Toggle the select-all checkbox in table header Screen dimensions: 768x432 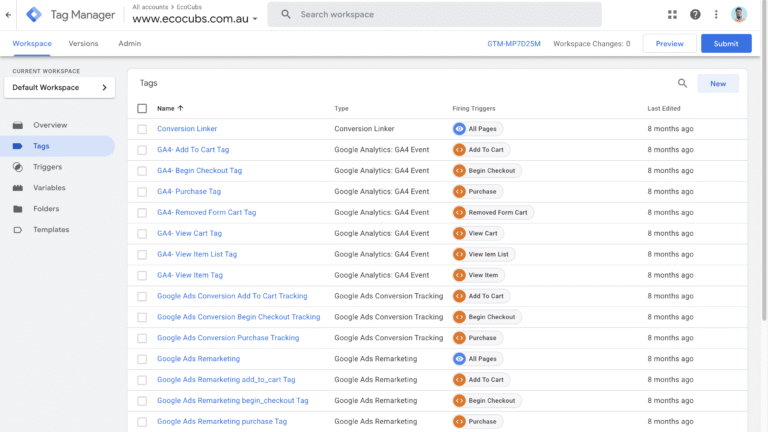point(142,108)
